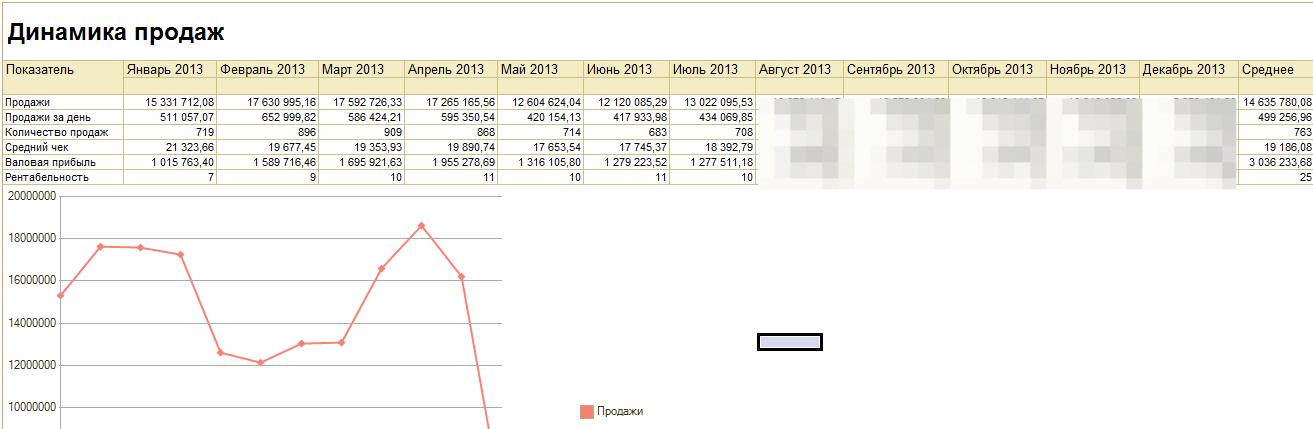Select January sales cell 15 331 712,08
This screenshot has height=429, width=1313.
(170, 102)
